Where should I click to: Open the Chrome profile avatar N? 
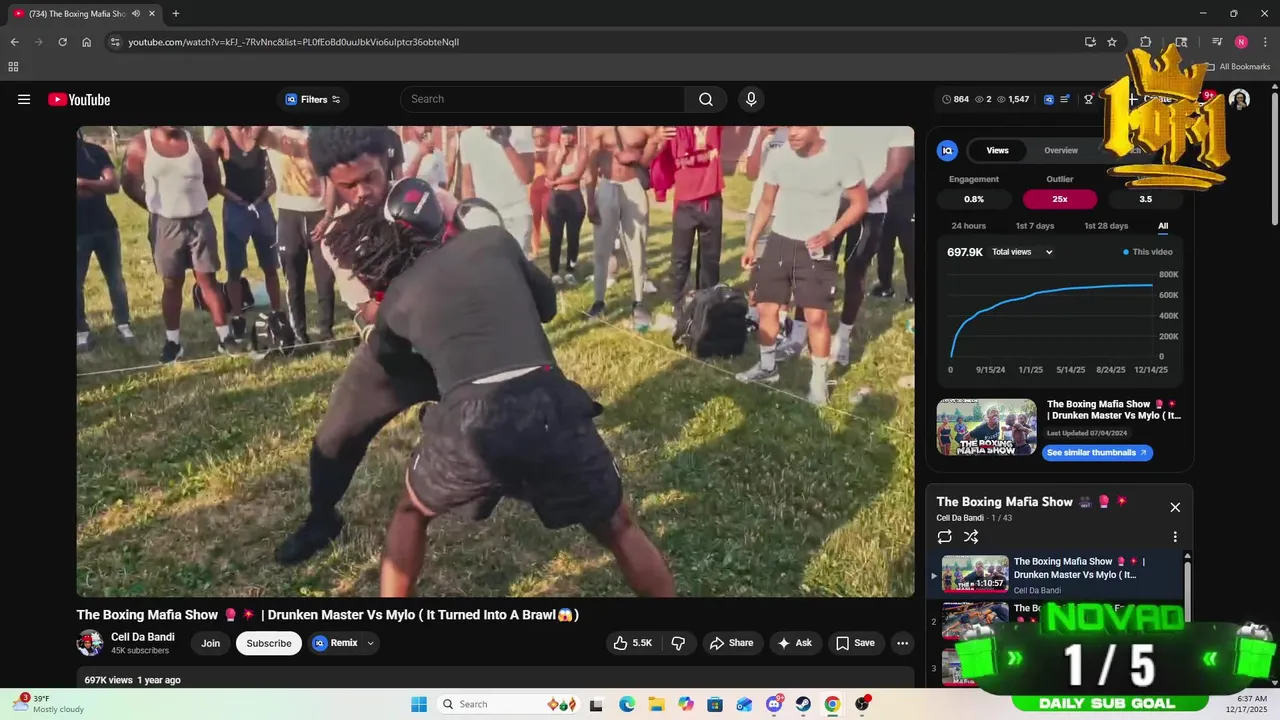click(1241, 42)
